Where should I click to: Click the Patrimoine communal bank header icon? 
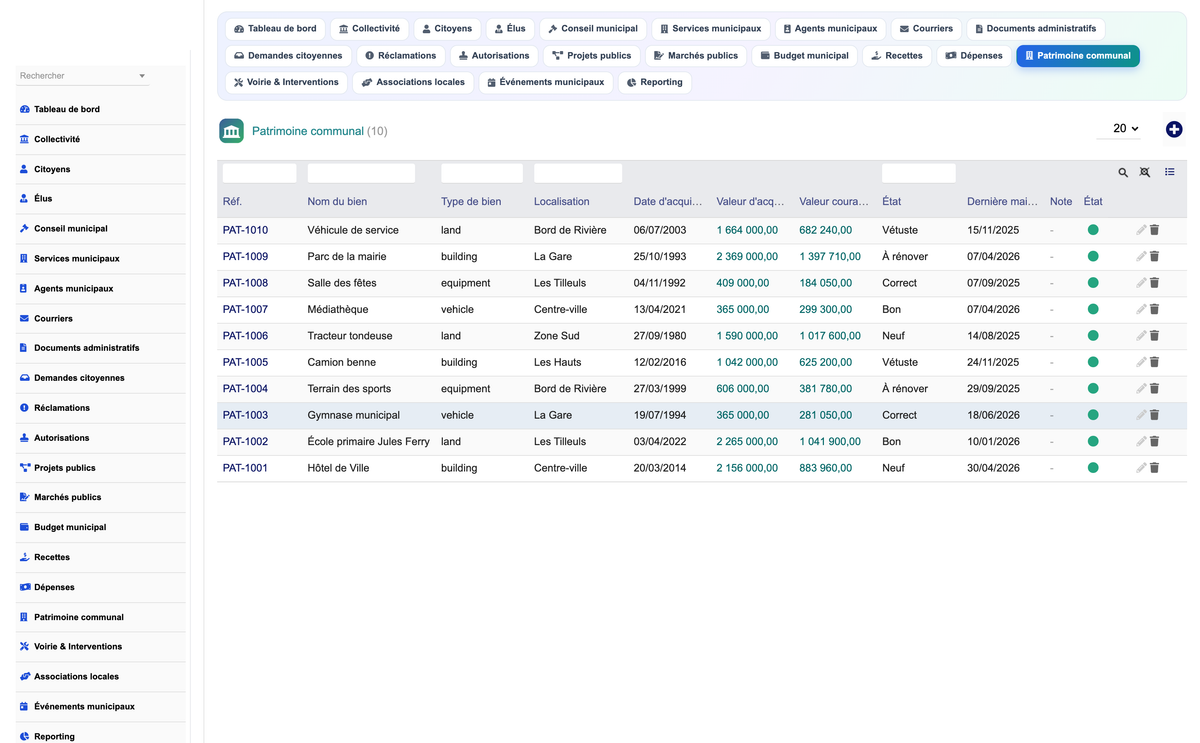pos(231,131)
